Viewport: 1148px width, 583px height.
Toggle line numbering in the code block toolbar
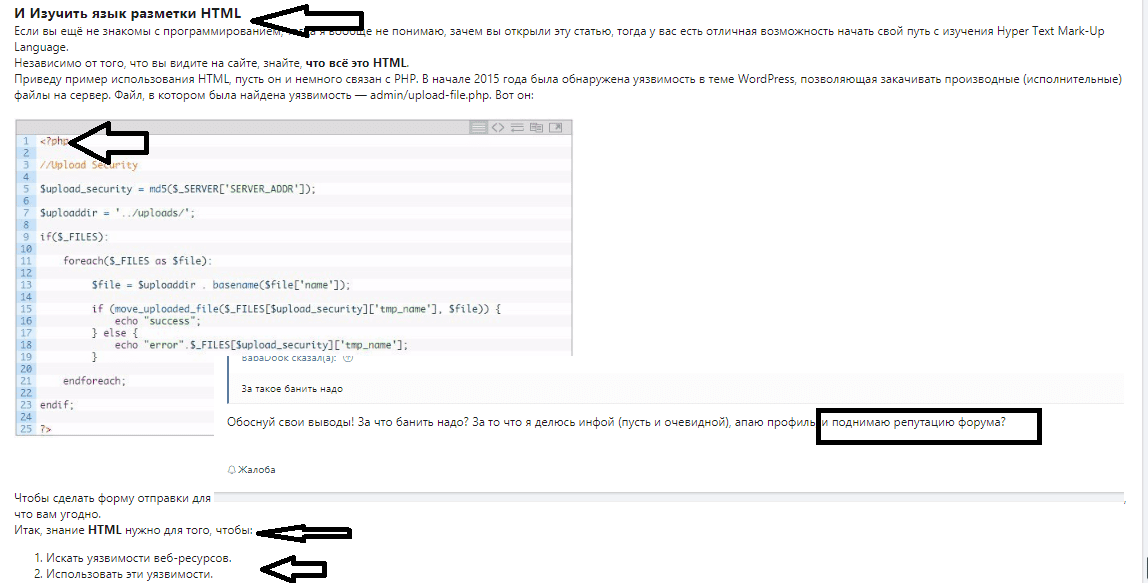tap(478, 127)
